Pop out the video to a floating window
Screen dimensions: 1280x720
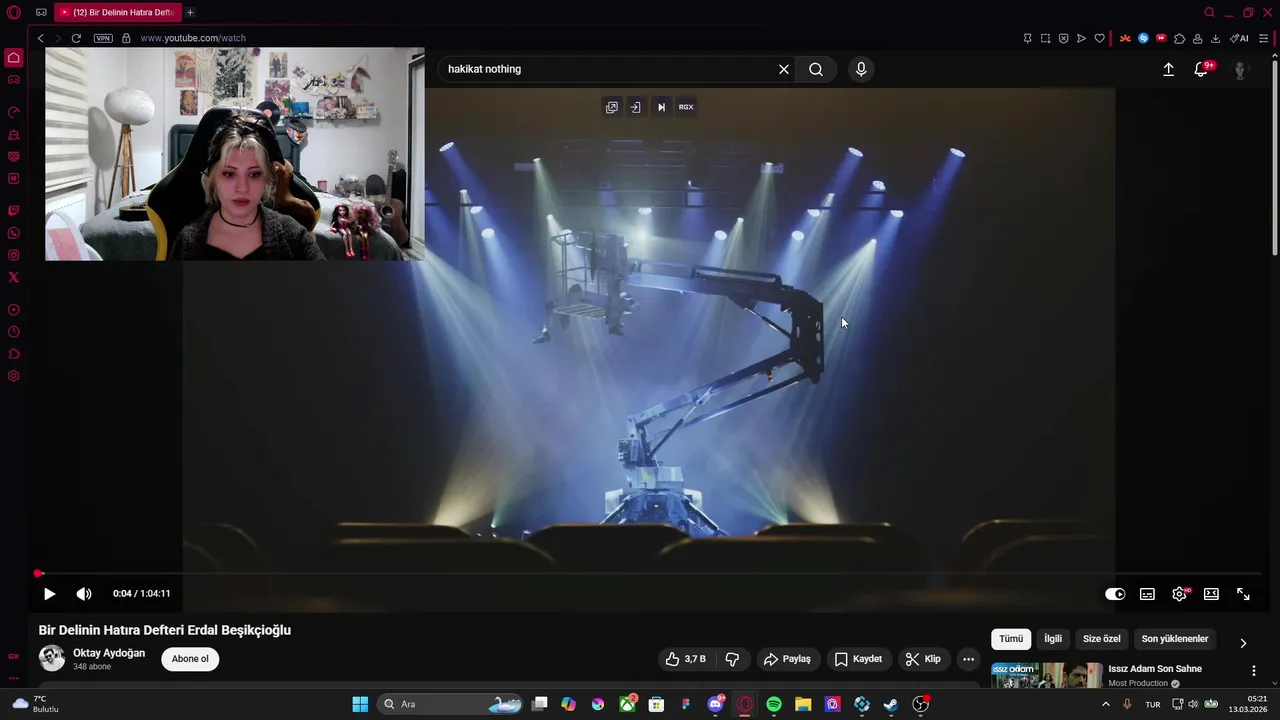[x=612, y=107]
